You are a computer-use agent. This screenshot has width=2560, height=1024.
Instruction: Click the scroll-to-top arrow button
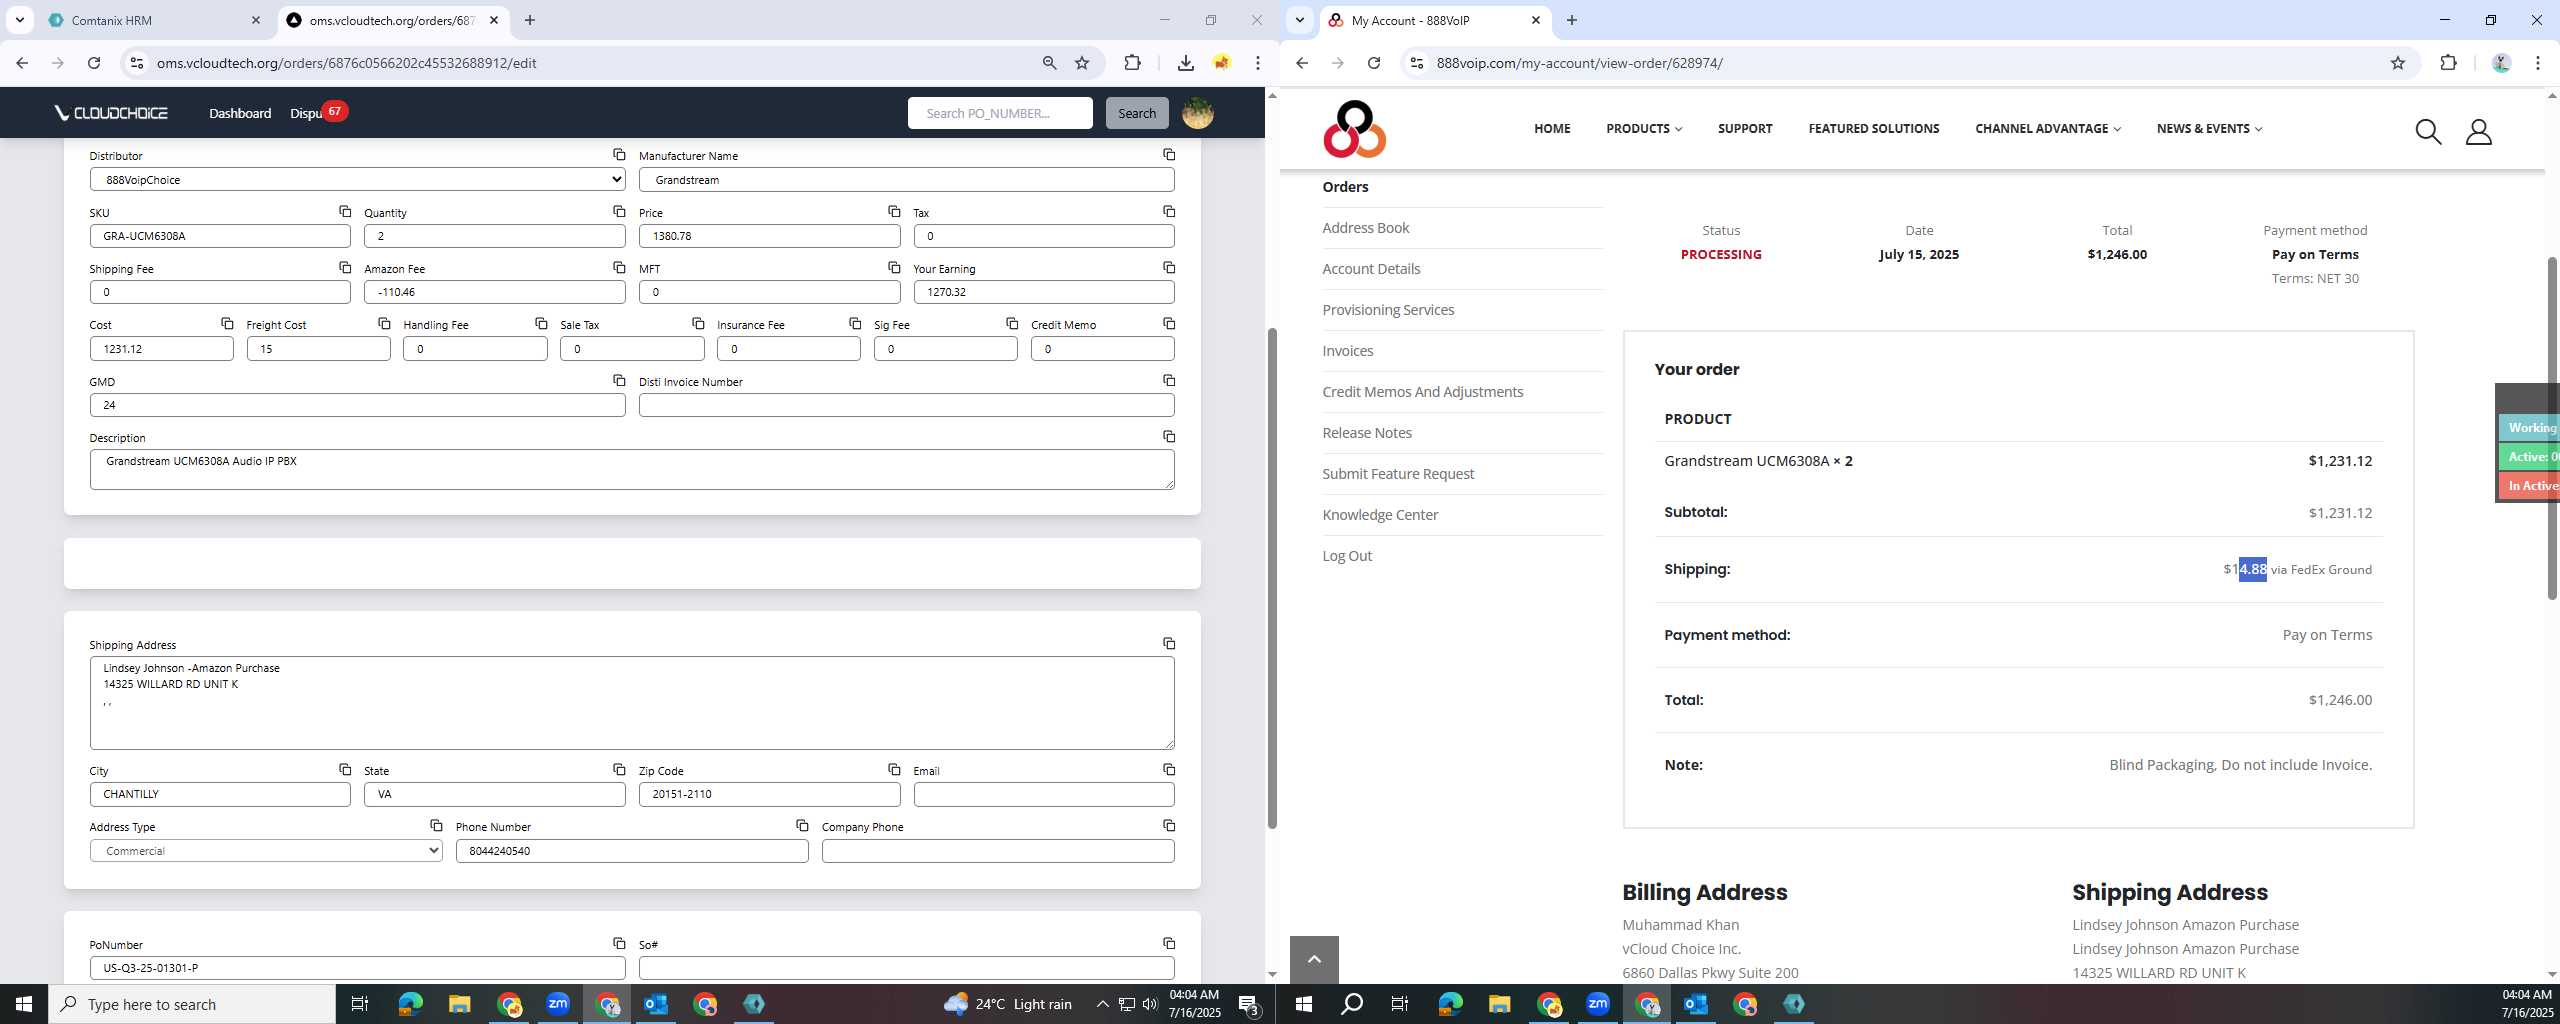tap(1314, 960)
